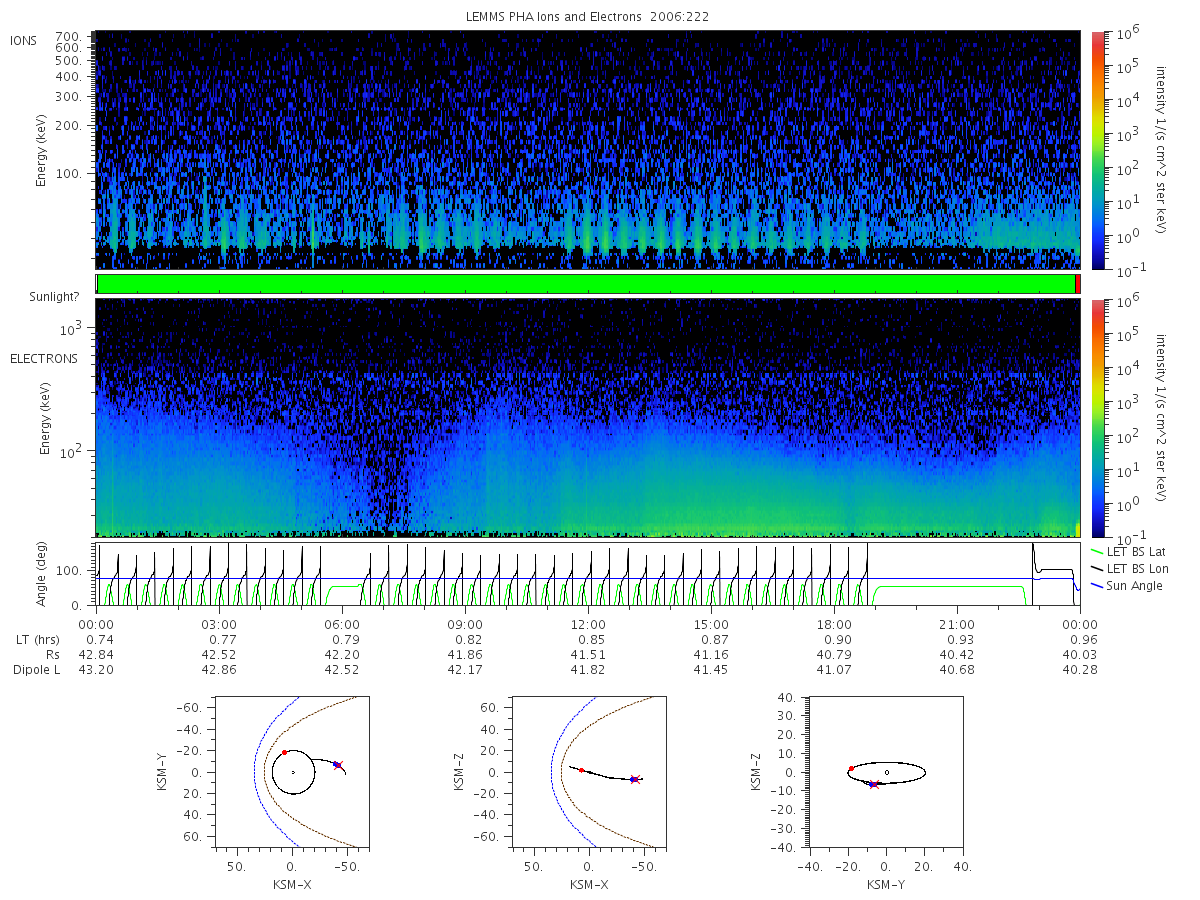Select the Rs value 40.03
This screenshot has height=900, width=1200.
pyautogui.click(x=1080, y=654)
